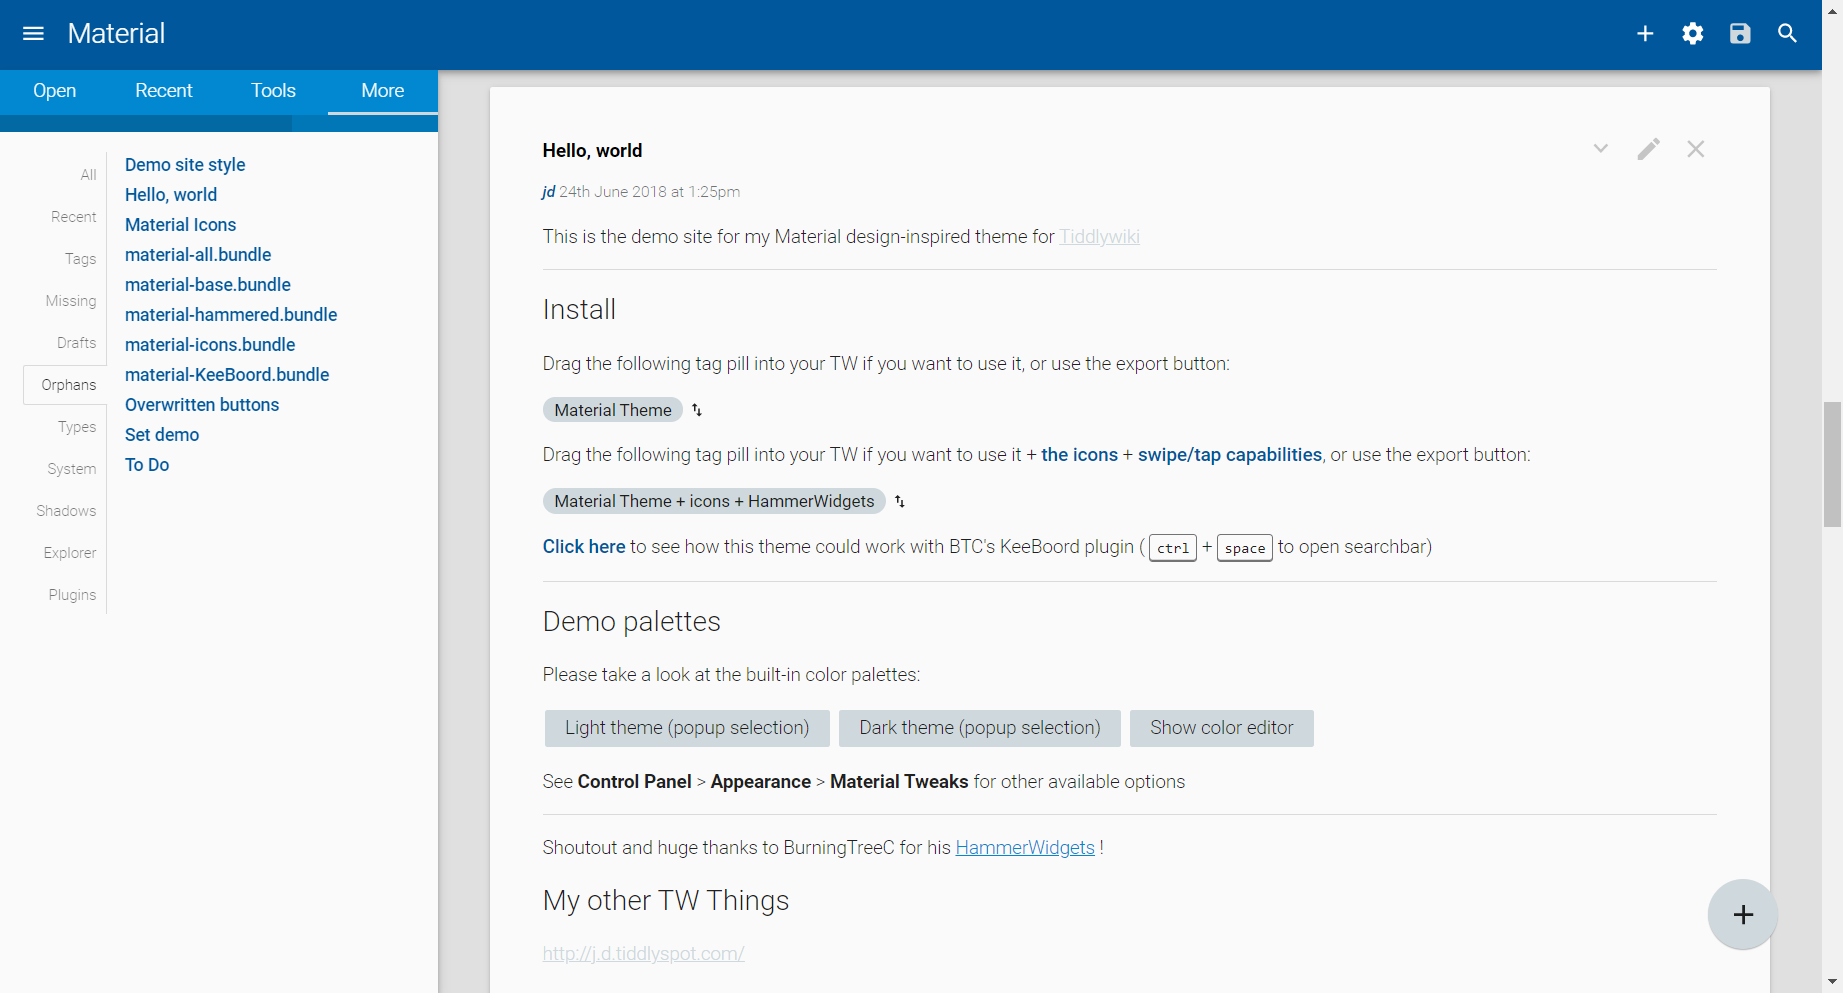Screen dimensions: 1843x993
Task: Click the page vertical scrollbar thumb
Action: (x=1832, y=464)
